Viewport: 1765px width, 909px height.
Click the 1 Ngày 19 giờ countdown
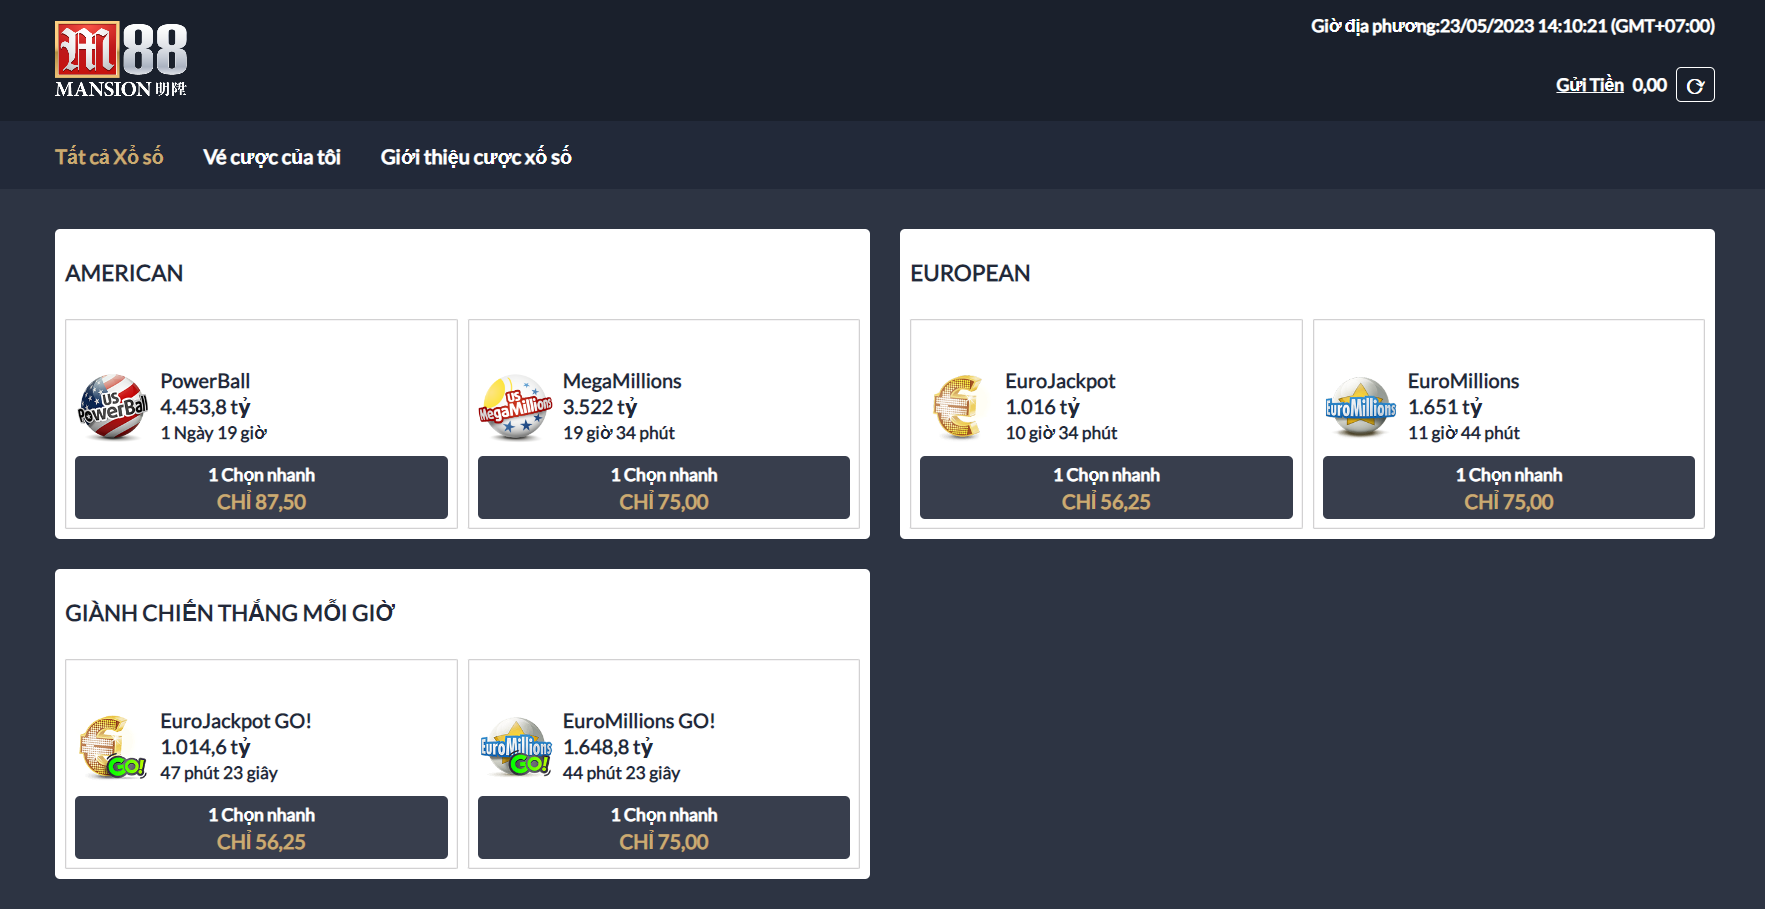pos(214,433)
